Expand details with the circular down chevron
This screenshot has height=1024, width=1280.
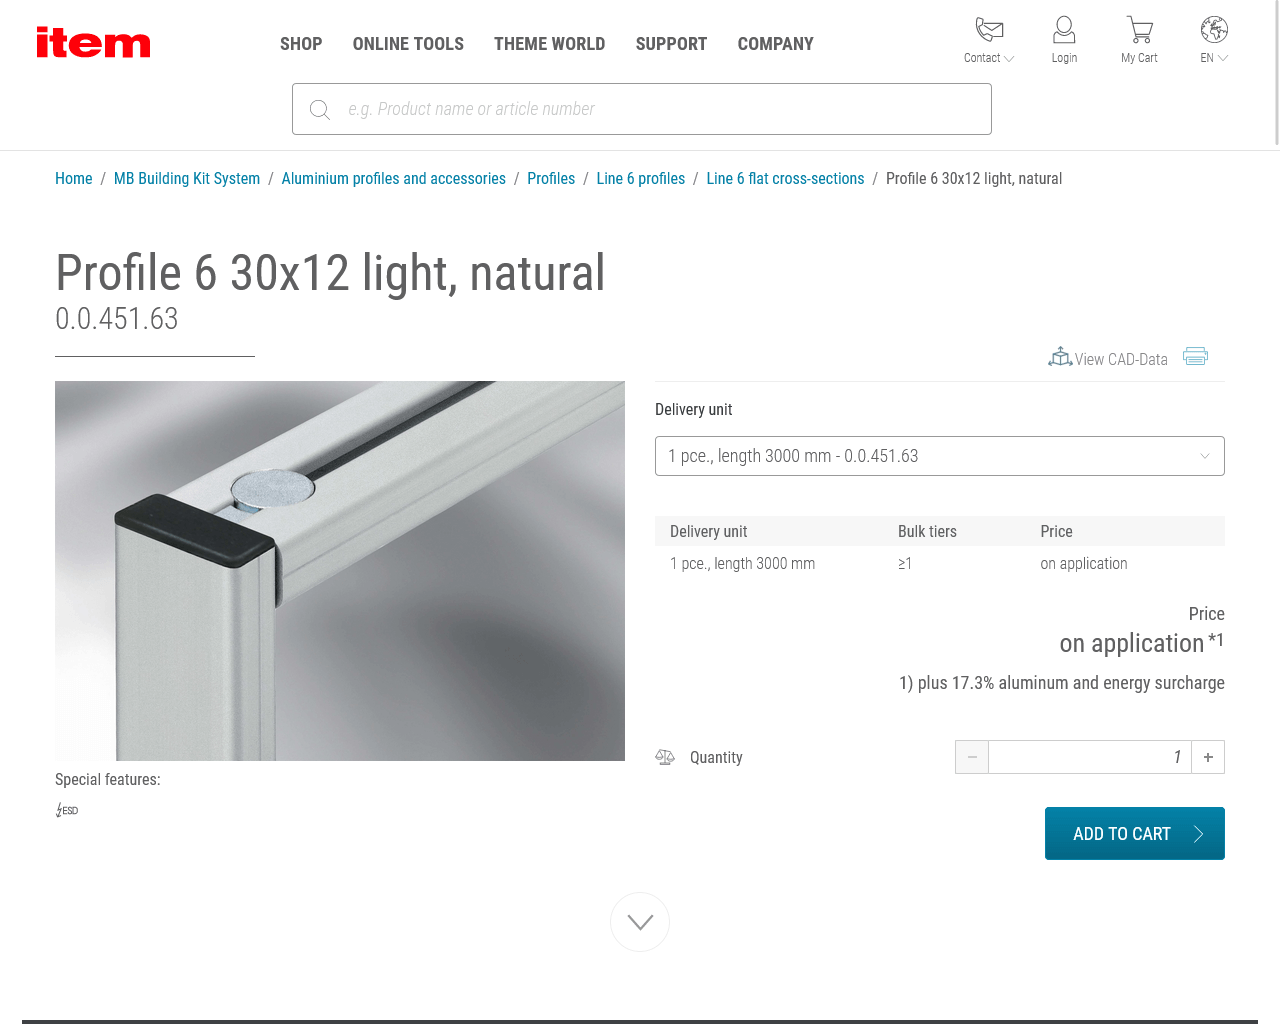(x=640, y=922)
